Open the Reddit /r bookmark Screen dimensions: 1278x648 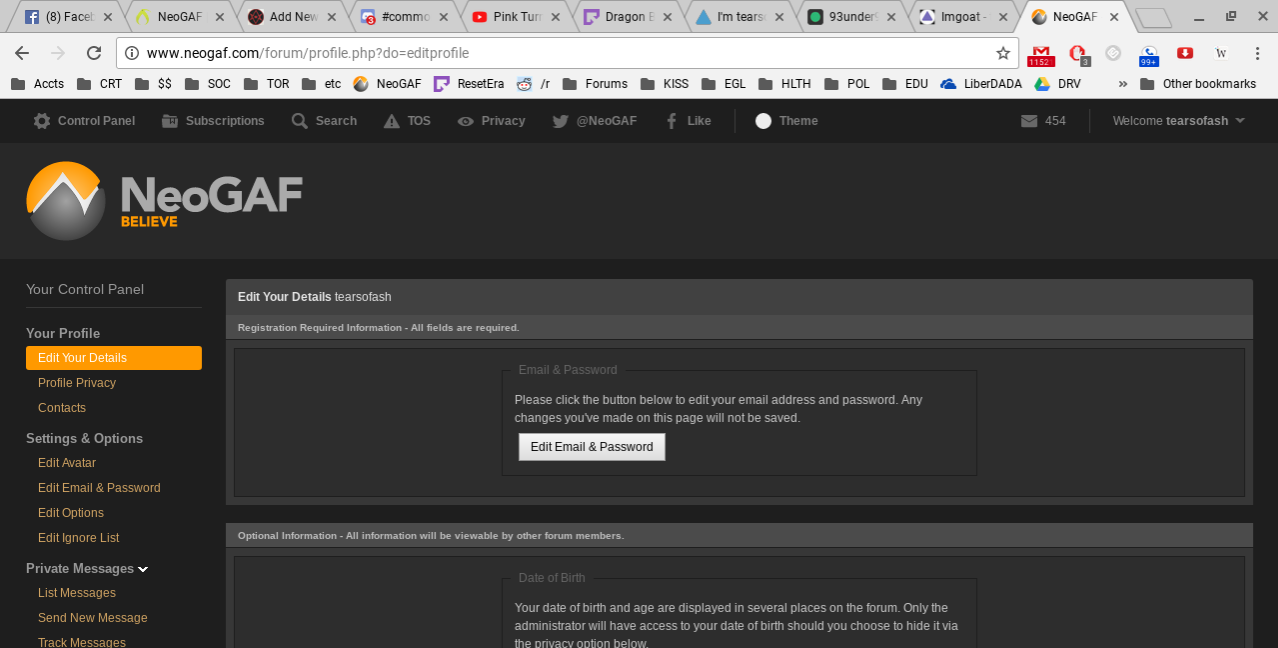[x=534, y=84]
